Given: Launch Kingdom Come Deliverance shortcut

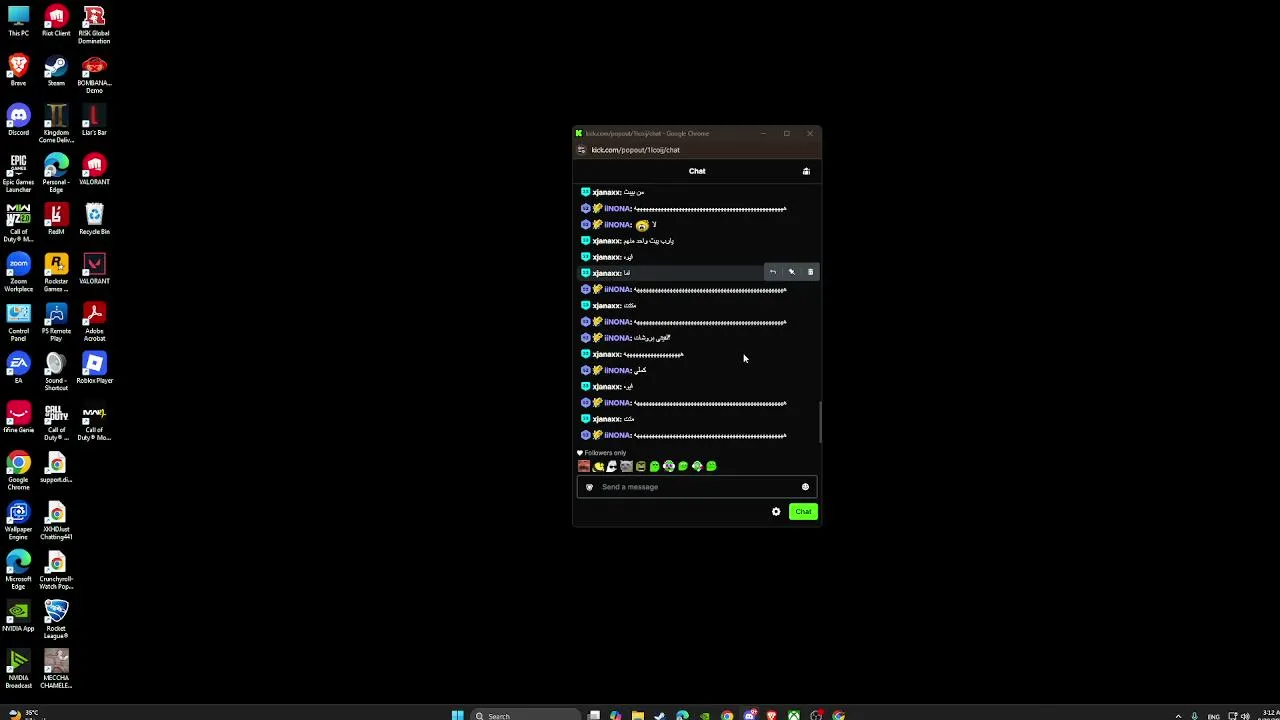Looking at the screenshot, I should pos(56,124).
